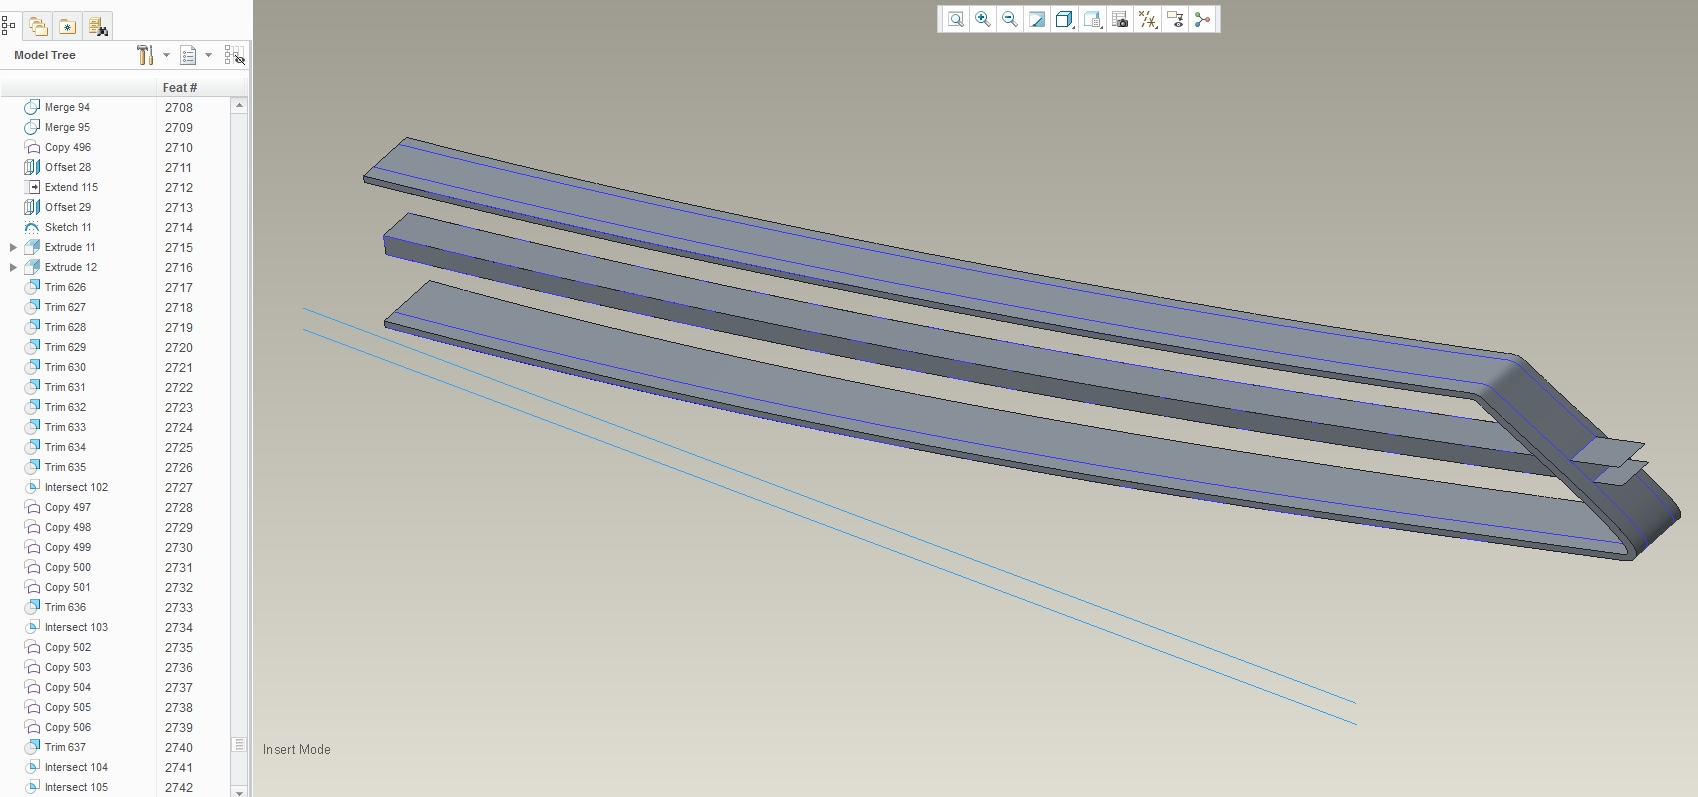This screenshot has width=1698, height=797.
Task: Click the model tree scroll-up arrow
Action: [x=239, y=105]
